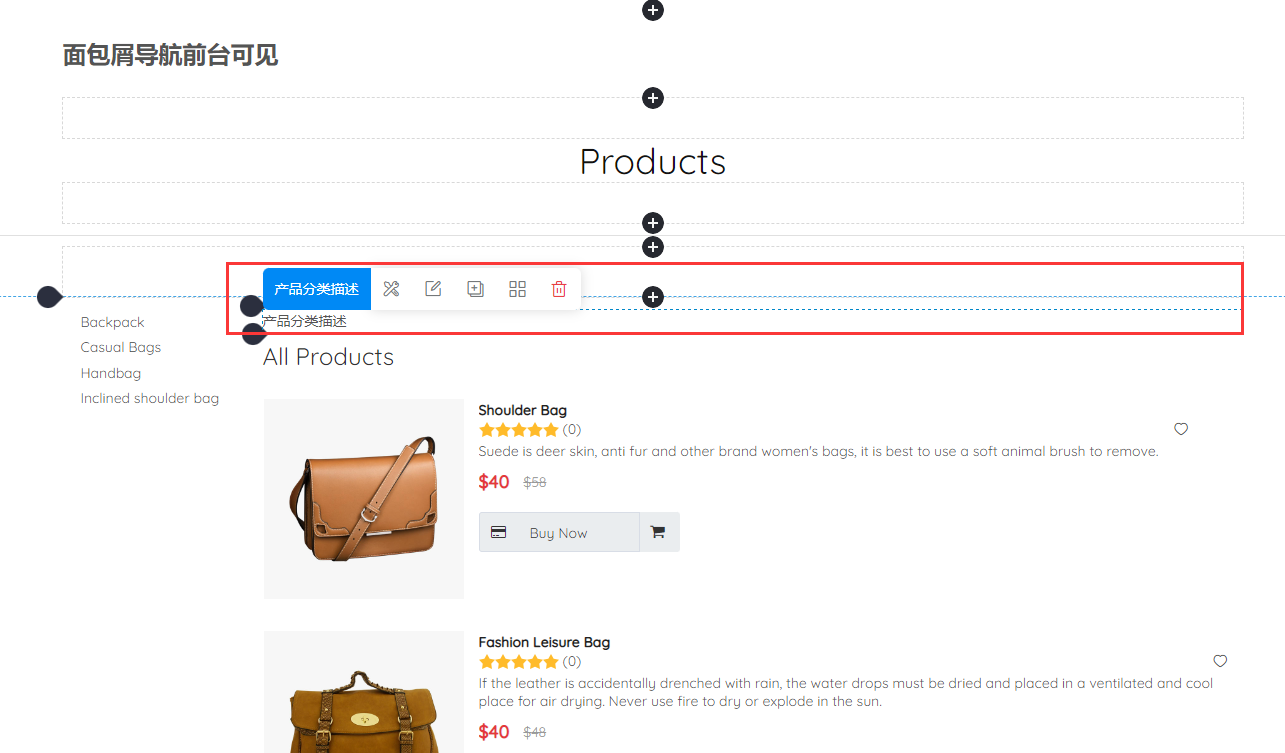This screenshot has height=753, width=1285.
Task: Open the four-square grid layout icon
Action: click(517, 289)
